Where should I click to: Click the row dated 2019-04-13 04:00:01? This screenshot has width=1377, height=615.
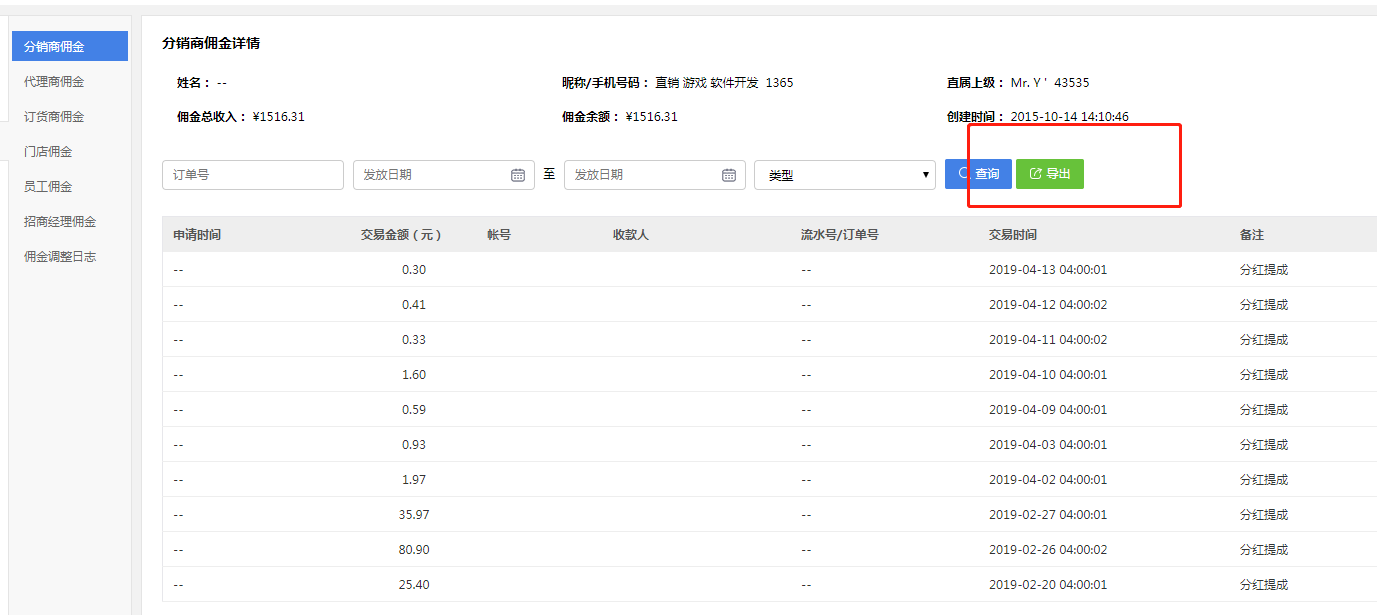tap(1047, 270)
